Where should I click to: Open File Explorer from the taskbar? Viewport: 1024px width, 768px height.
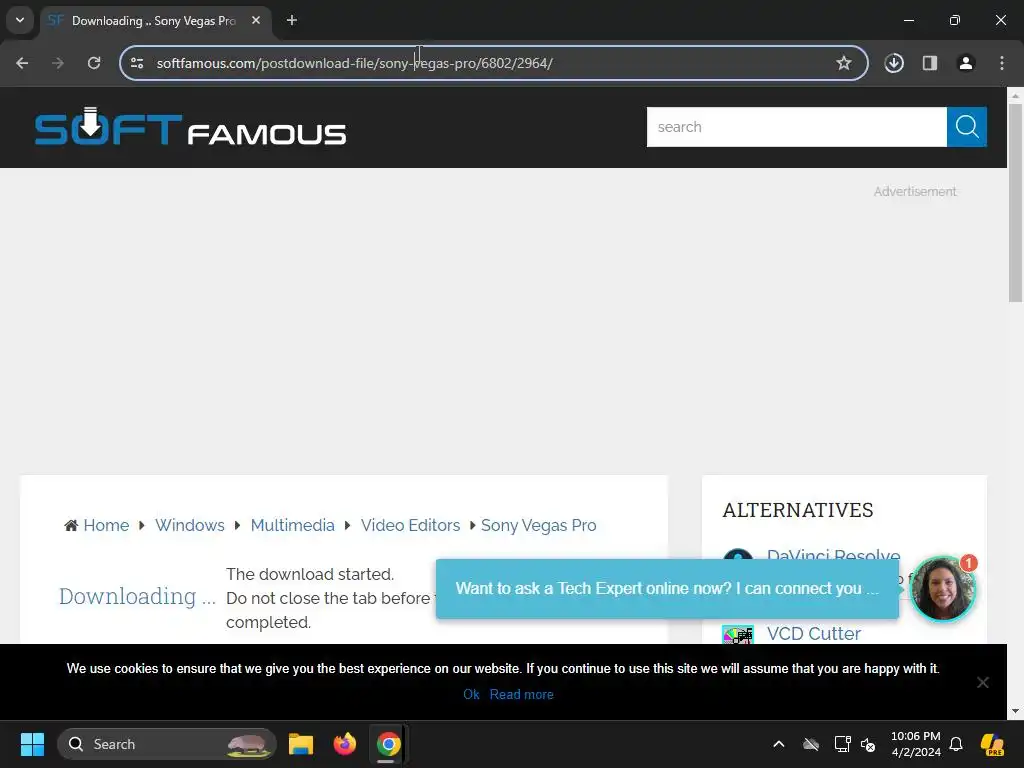(x=301, y=744)
